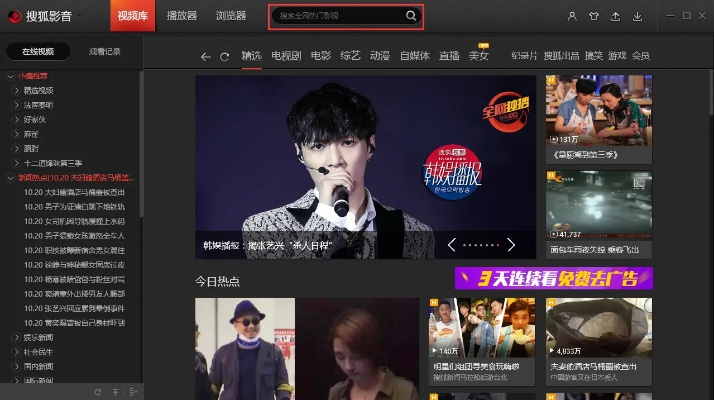Go back with the left arrow icon
Viewport: 714px width, 400px height.
point(206,56)
